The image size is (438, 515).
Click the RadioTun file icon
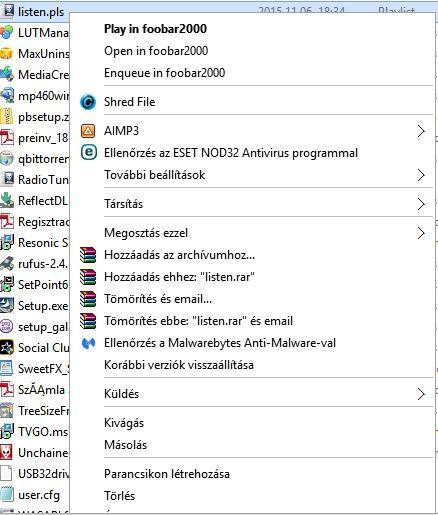pyautogui.click(x=7, y=180)
